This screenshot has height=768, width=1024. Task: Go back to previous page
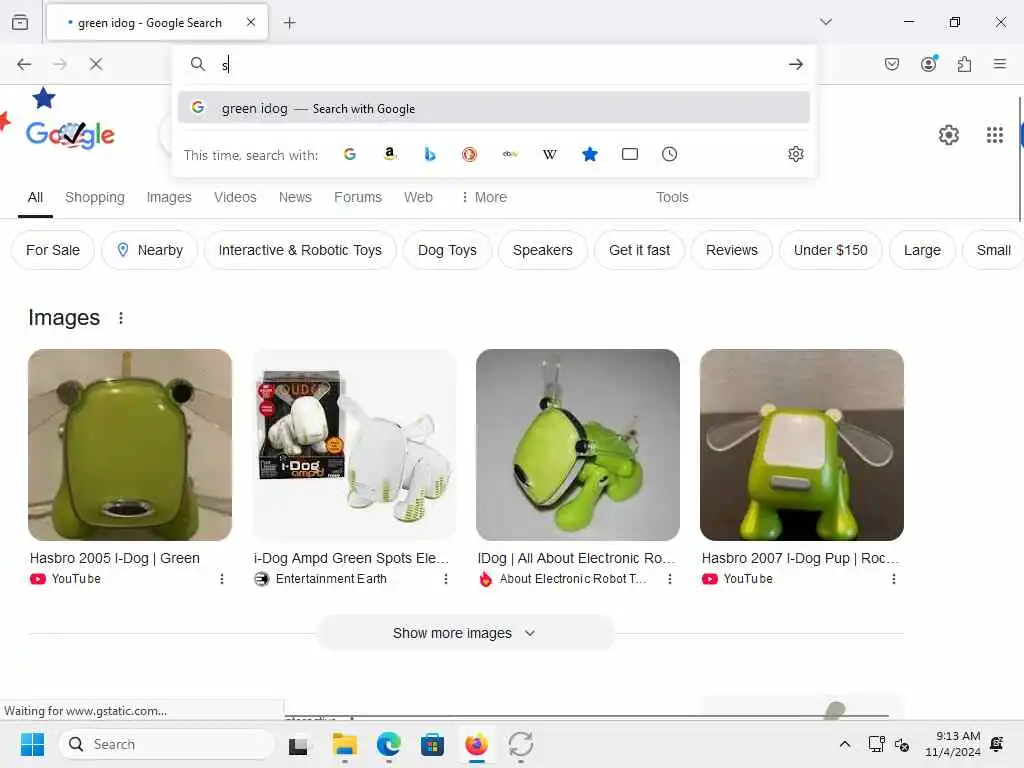coord(24,64)
